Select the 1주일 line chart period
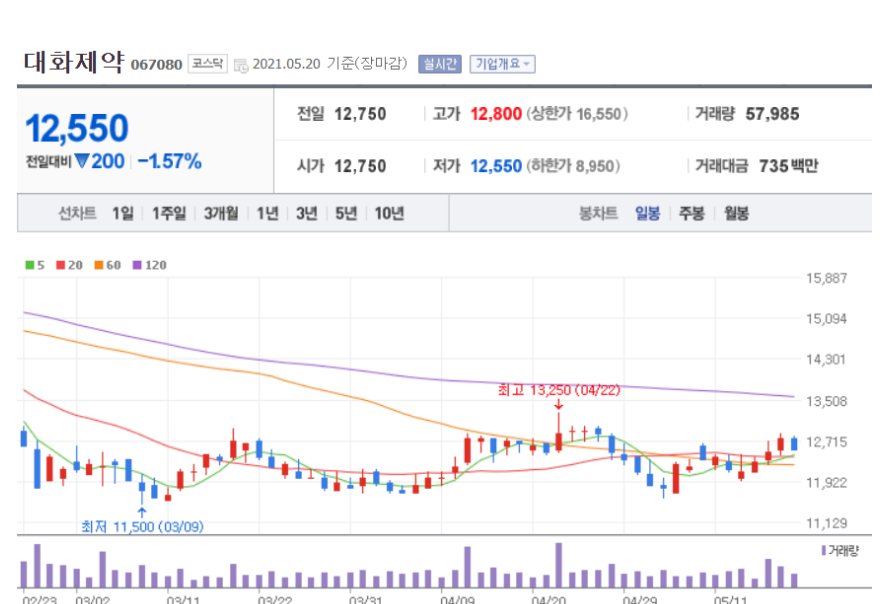The width and height of the screenshot is (889, 604). [168, 213]
